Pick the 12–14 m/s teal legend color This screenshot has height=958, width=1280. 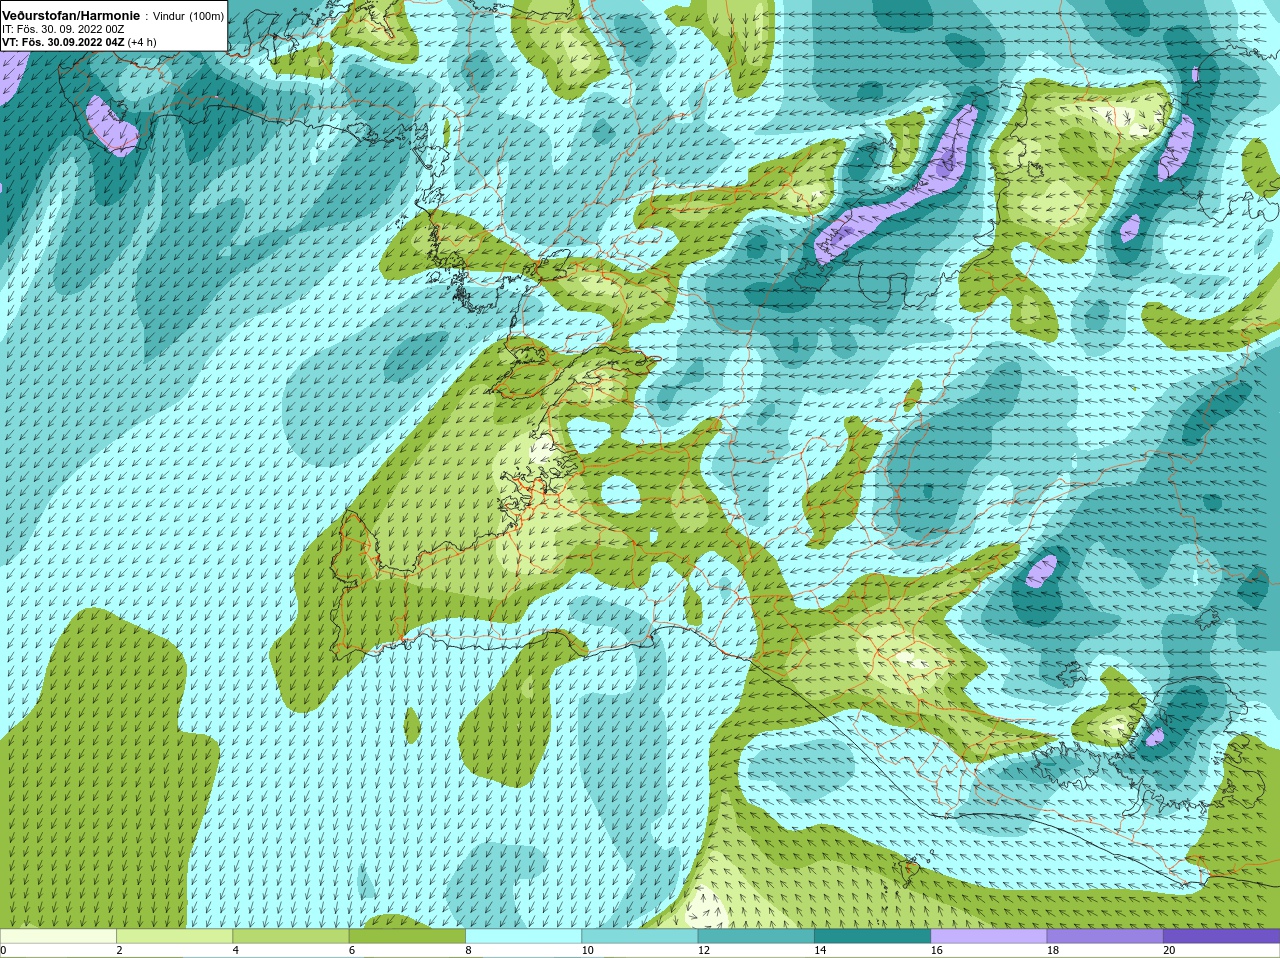(756, 936)
